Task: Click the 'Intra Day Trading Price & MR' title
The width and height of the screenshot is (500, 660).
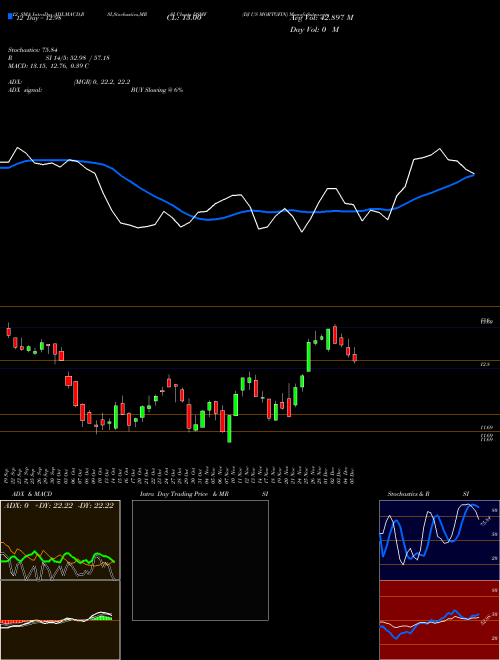Action: point(184,494)
